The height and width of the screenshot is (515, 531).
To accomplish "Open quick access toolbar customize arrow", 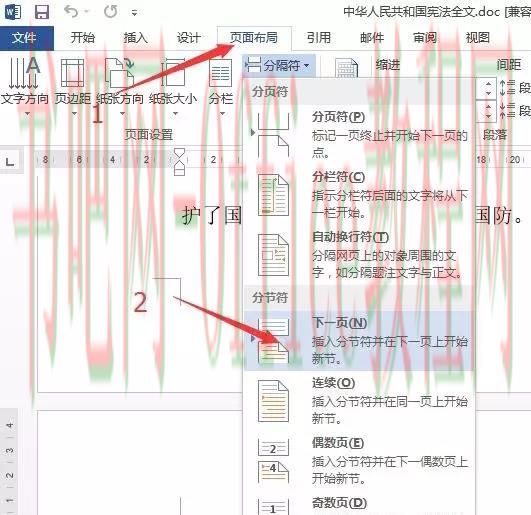I will (134, 13).
